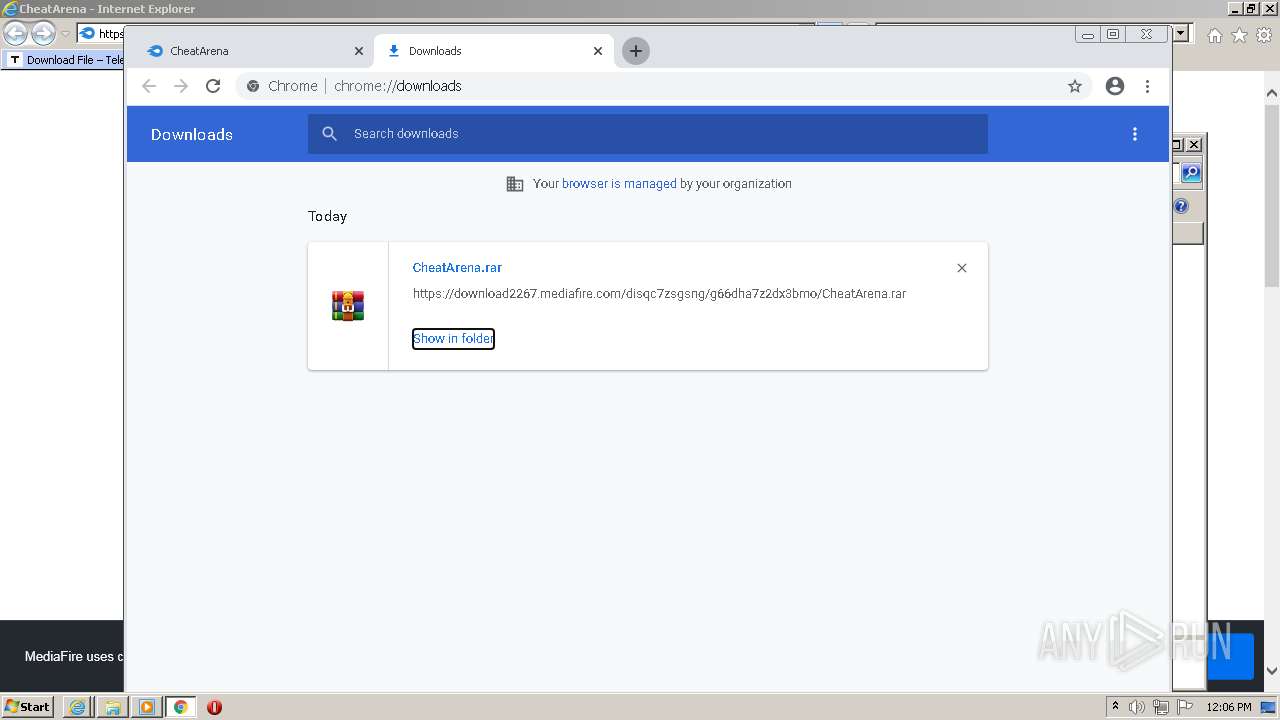
Task: Click the red security icon in taskbar
Action: click(214, 707)
